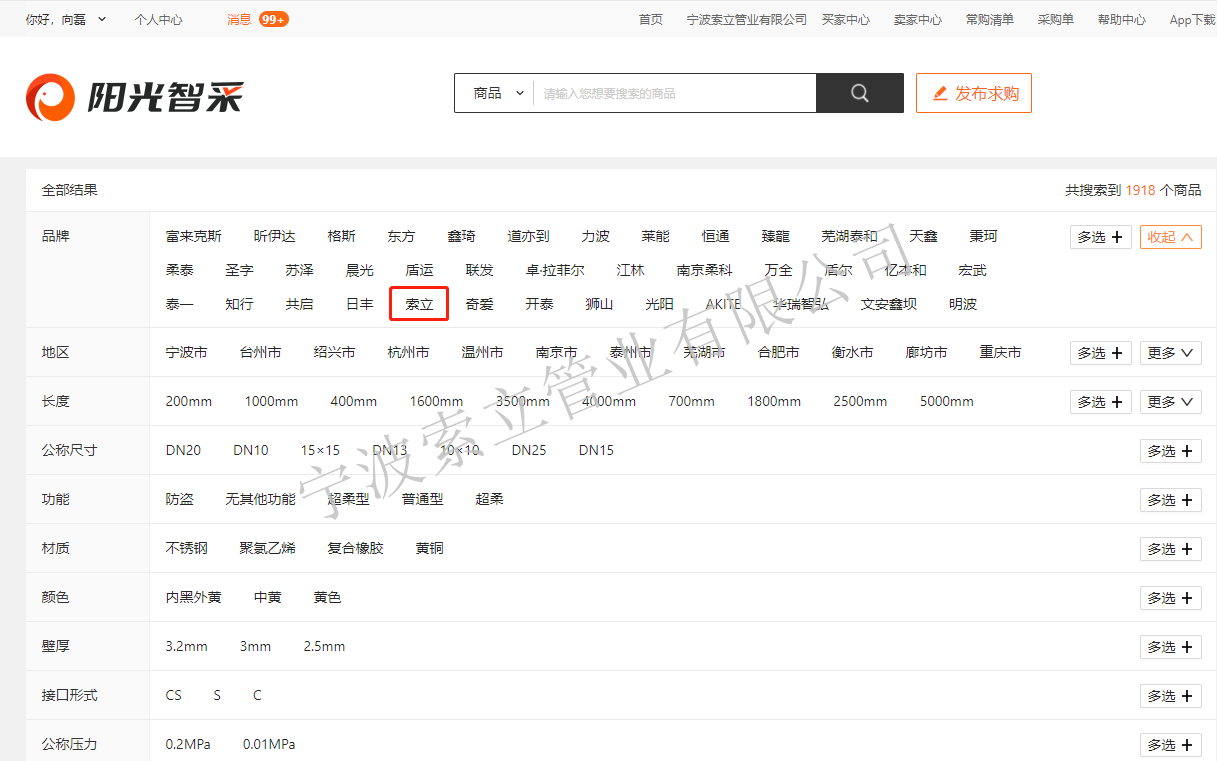
Task: Click the plus icon on 壁厚 多选
Action: tap(1187, 646)
